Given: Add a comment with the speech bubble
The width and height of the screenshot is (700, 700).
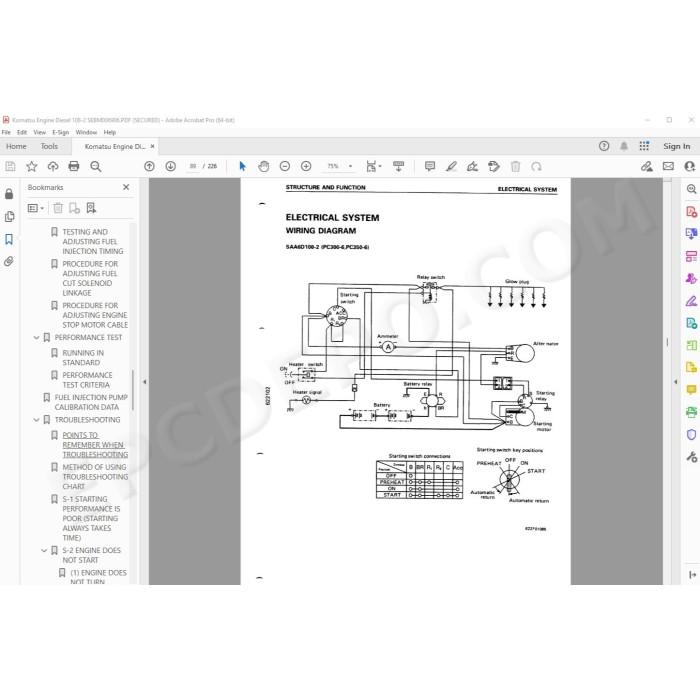Looking at the screenshot, I should click(430, 167).
